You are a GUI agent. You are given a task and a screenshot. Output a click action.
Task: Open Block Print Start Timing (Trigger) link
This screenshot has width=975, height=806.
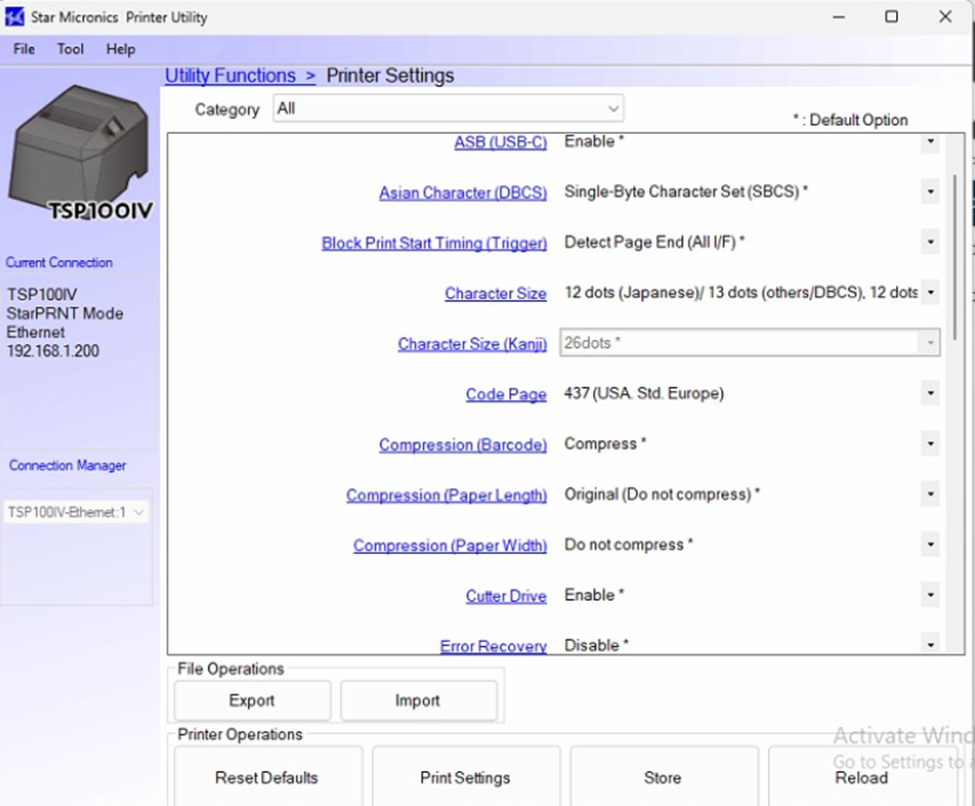434,243
